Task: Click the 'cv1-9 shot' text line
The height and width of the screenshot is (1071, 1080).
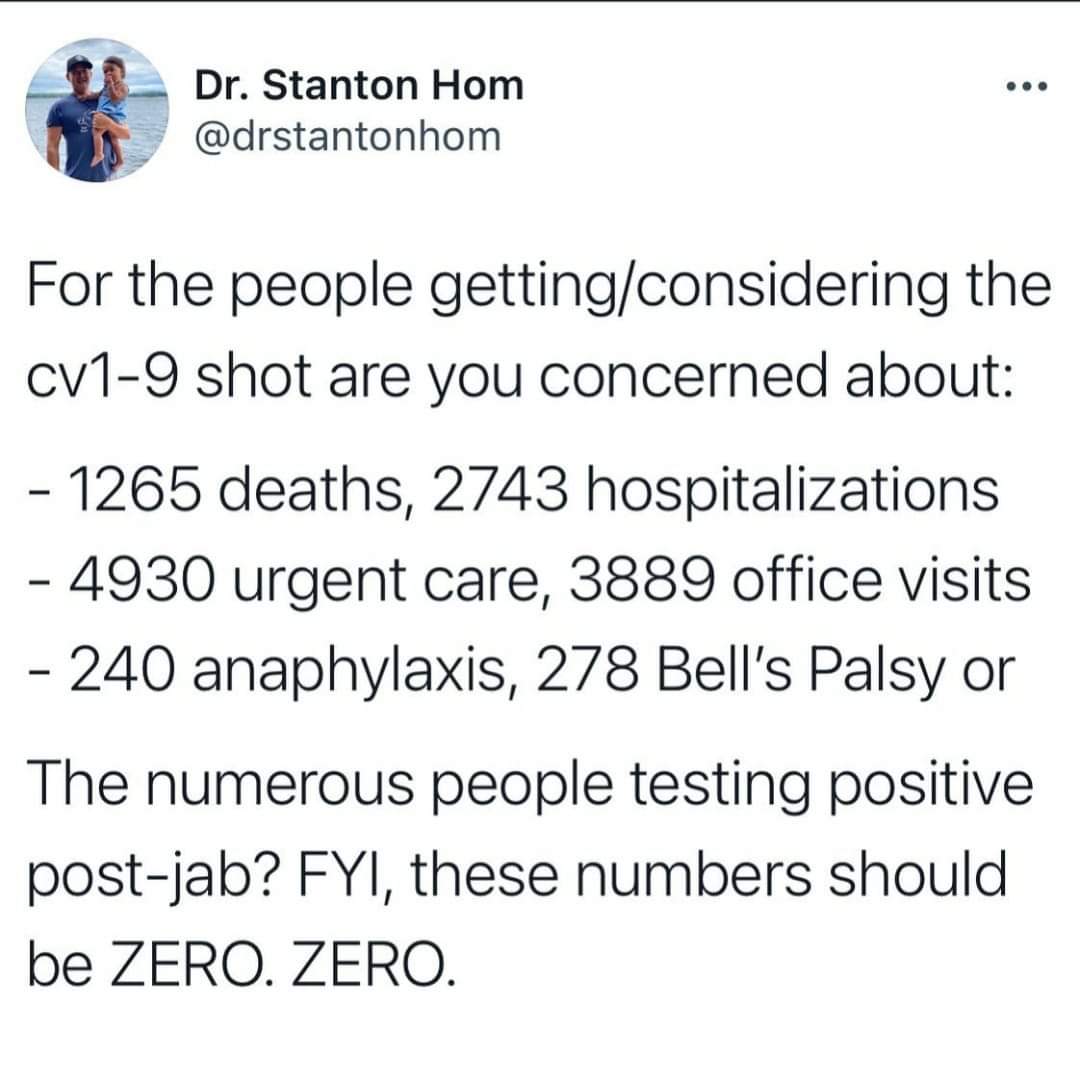Action: 520,377
